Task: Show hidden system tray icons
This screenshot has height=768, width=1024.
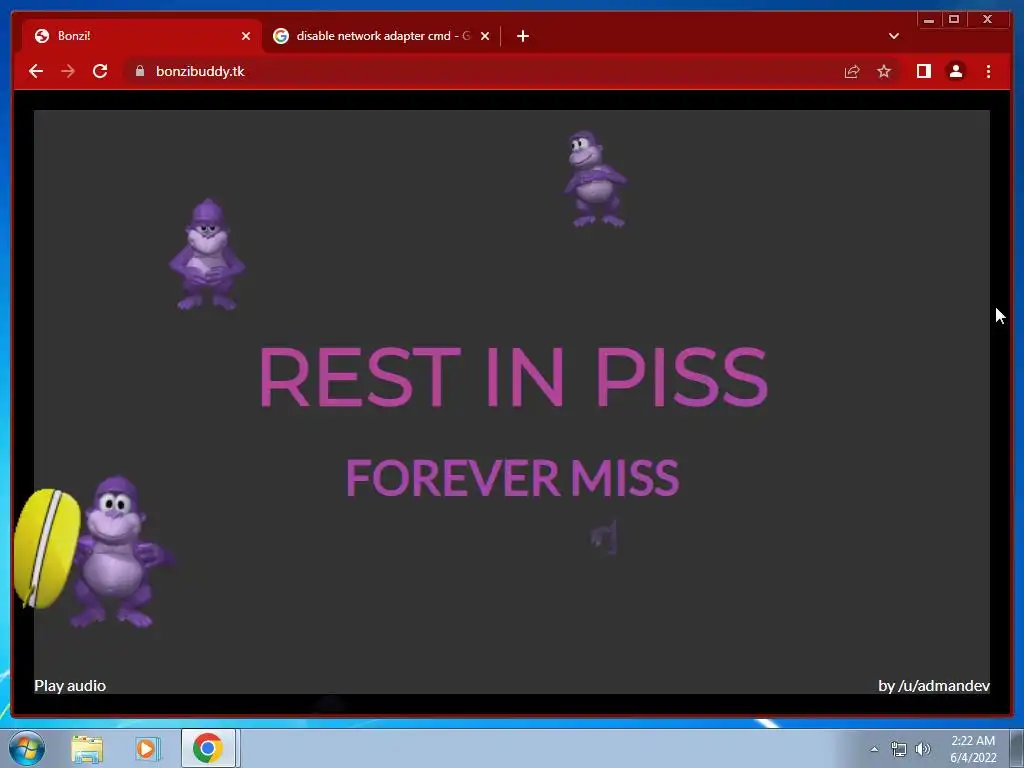Action: pos(874,750)
